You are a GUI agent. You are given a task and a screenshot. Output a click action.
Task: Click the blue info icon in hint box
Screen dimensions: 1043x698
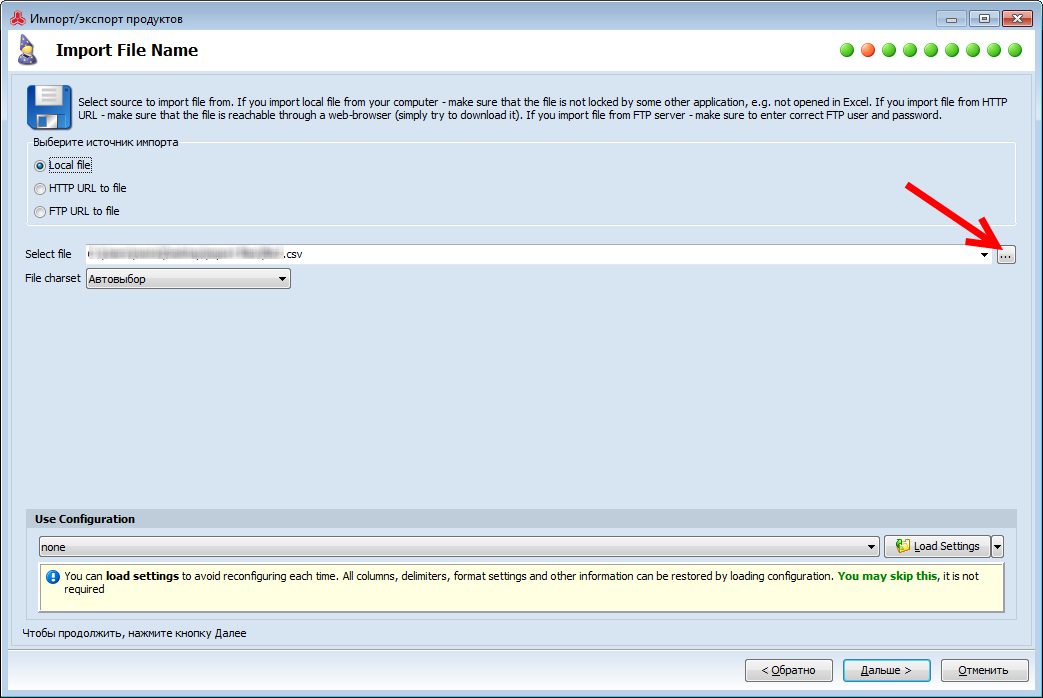[x=53, y=577]
